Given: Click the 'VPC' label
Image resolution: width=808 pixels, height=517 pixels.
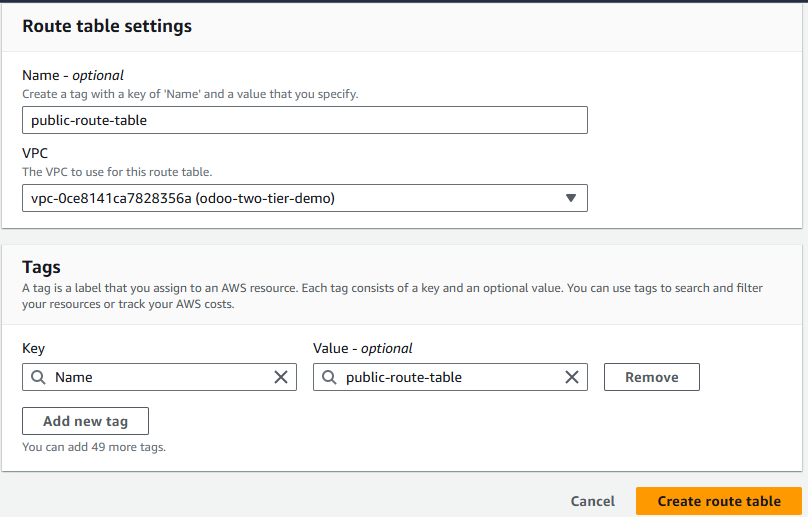Looking at the screenshot, I should tap(35, 153).
